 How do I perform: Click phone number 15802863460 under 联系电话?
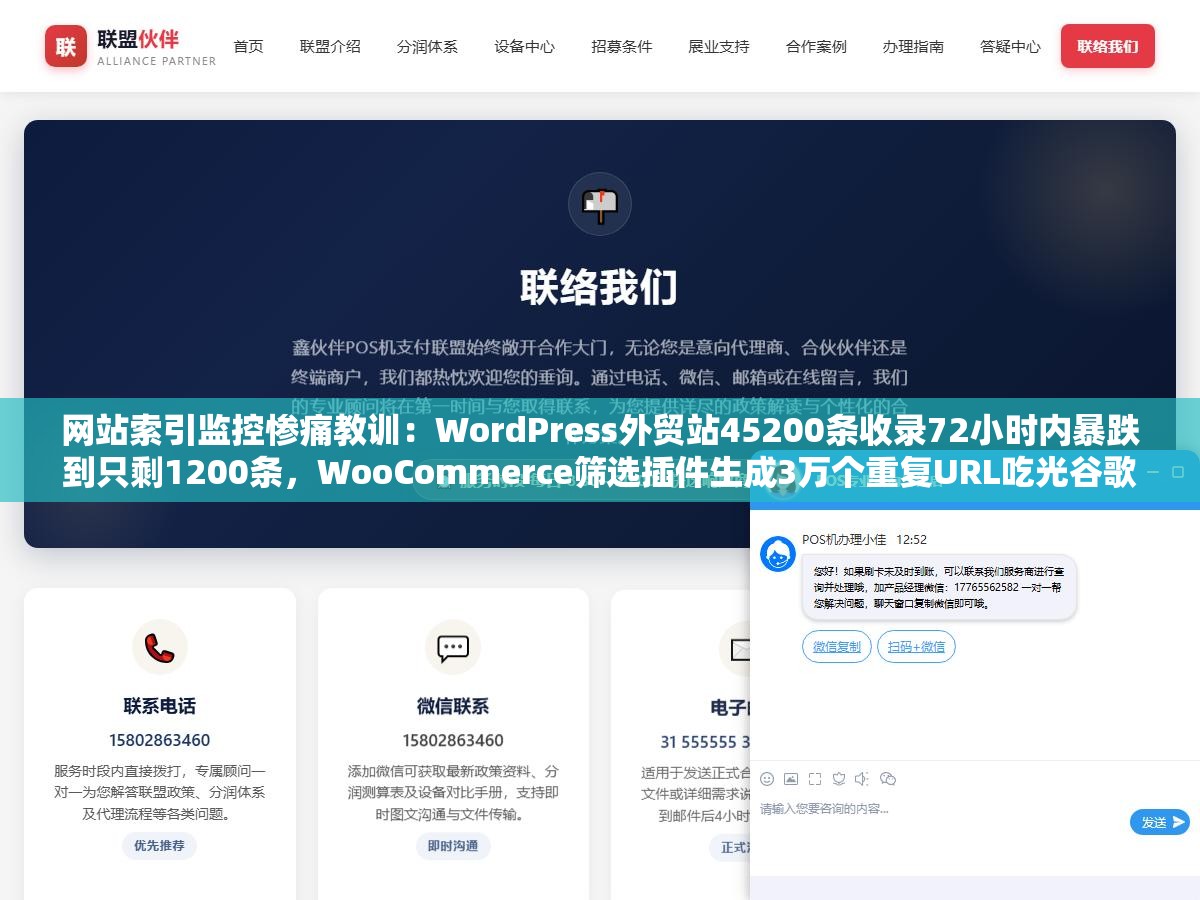(160, 740)
